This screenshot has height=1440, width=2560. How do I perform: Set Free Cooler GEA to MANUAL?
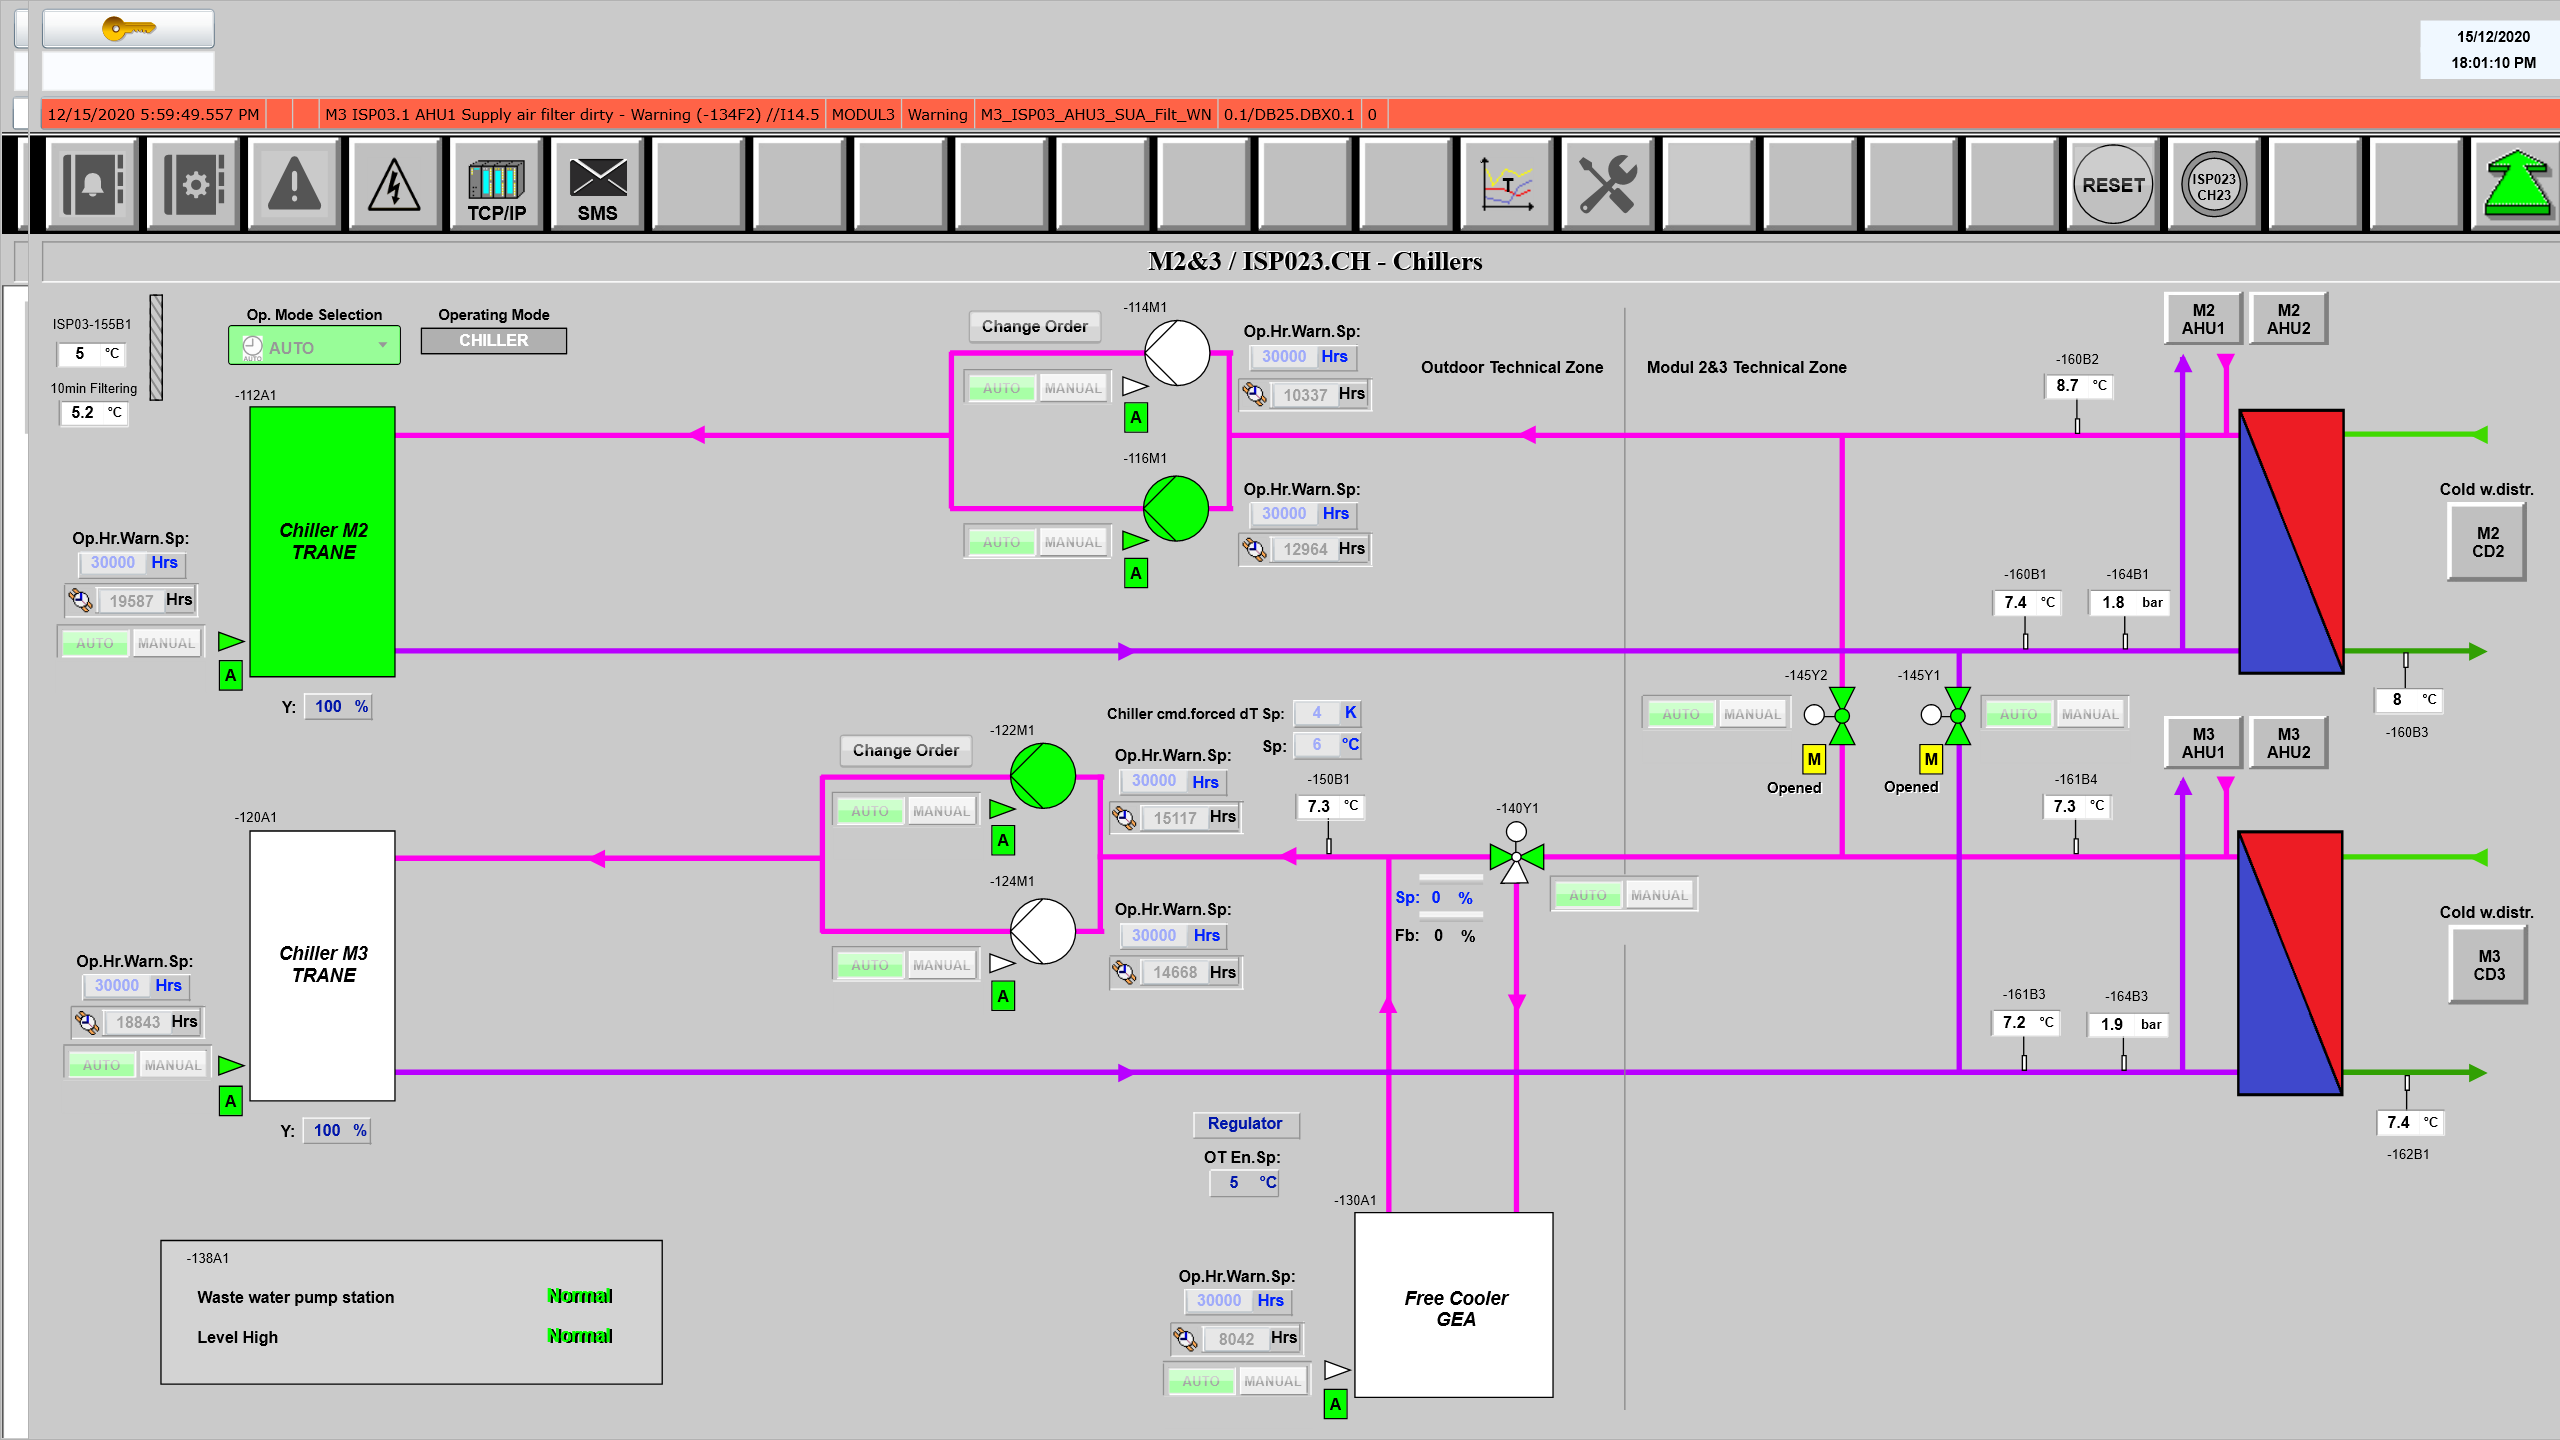coord(1272,1381)
